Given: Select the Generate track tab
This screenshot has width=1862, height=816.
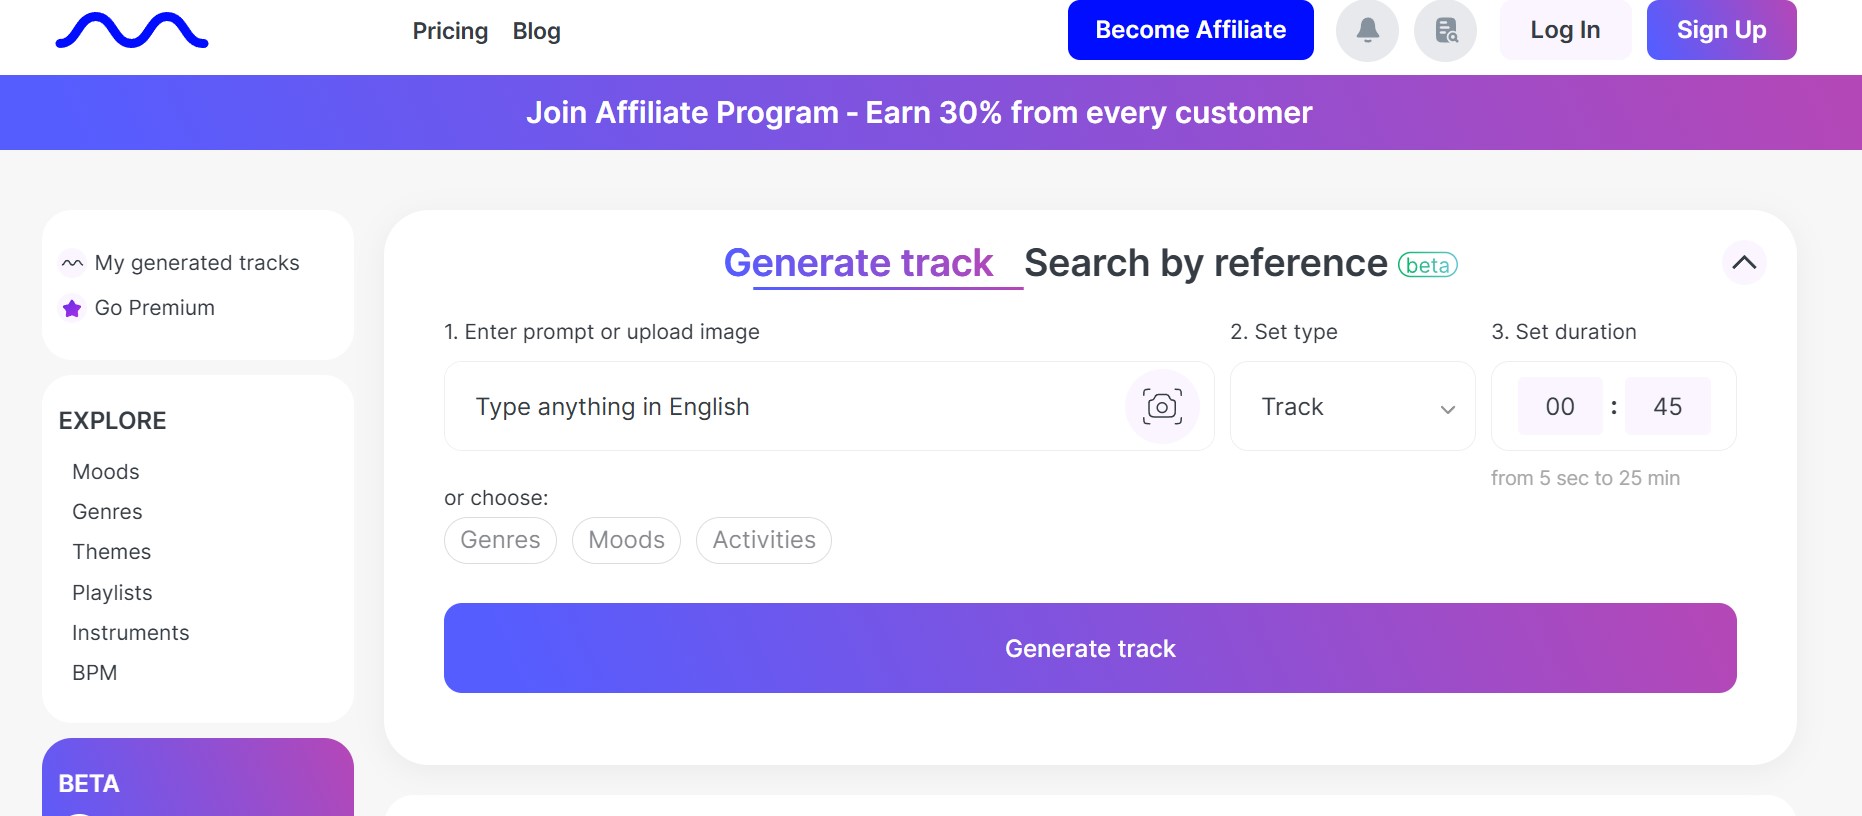Looking at the screenshot, I should [859, 264].
